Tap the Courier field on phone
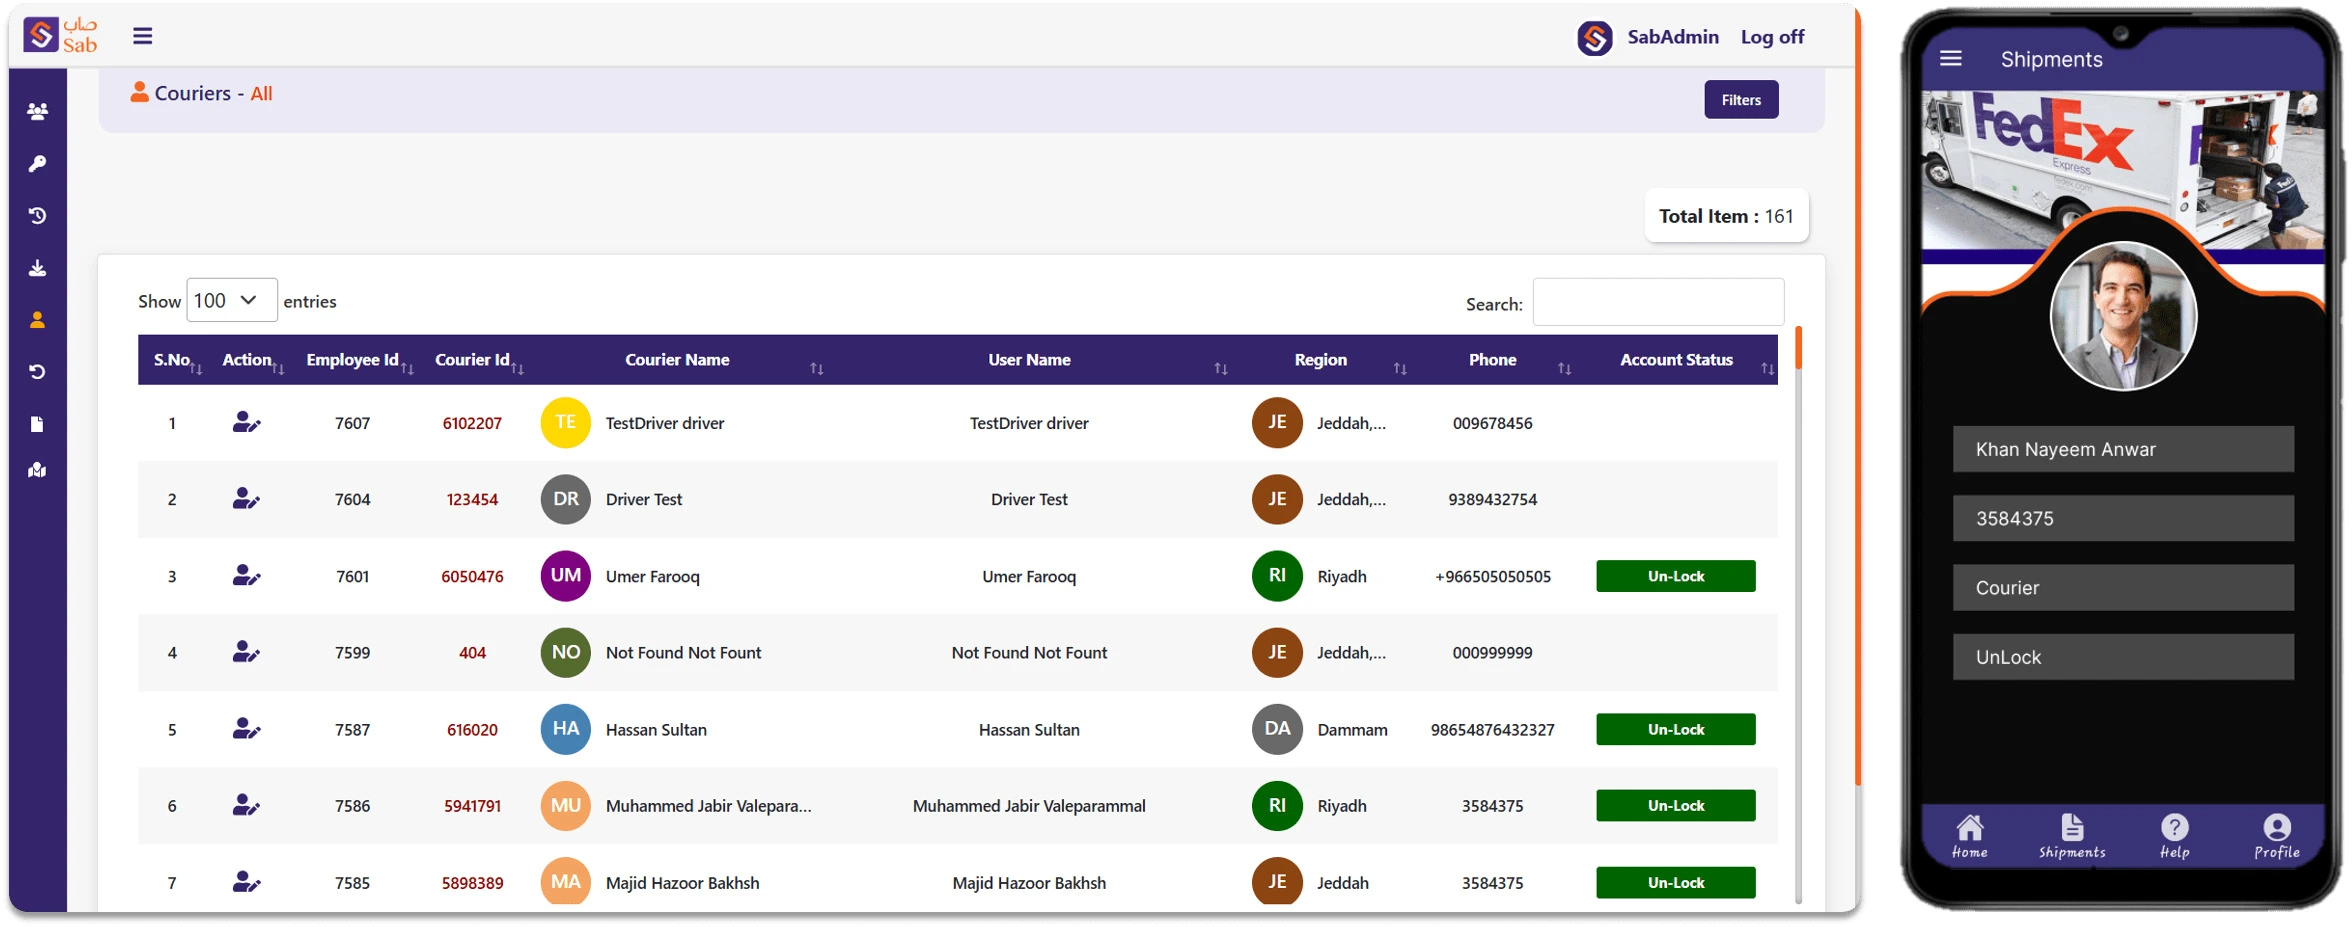Image resolution: width=2352 pixels, height=927 pixels. (x=2122, y=587)
